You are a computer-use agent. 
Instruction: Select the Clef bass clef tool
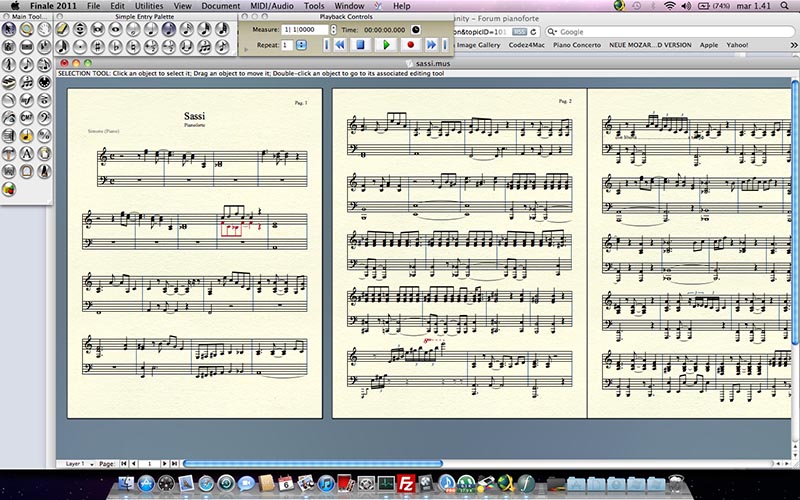pyautogui.click(x=44, y=118)
